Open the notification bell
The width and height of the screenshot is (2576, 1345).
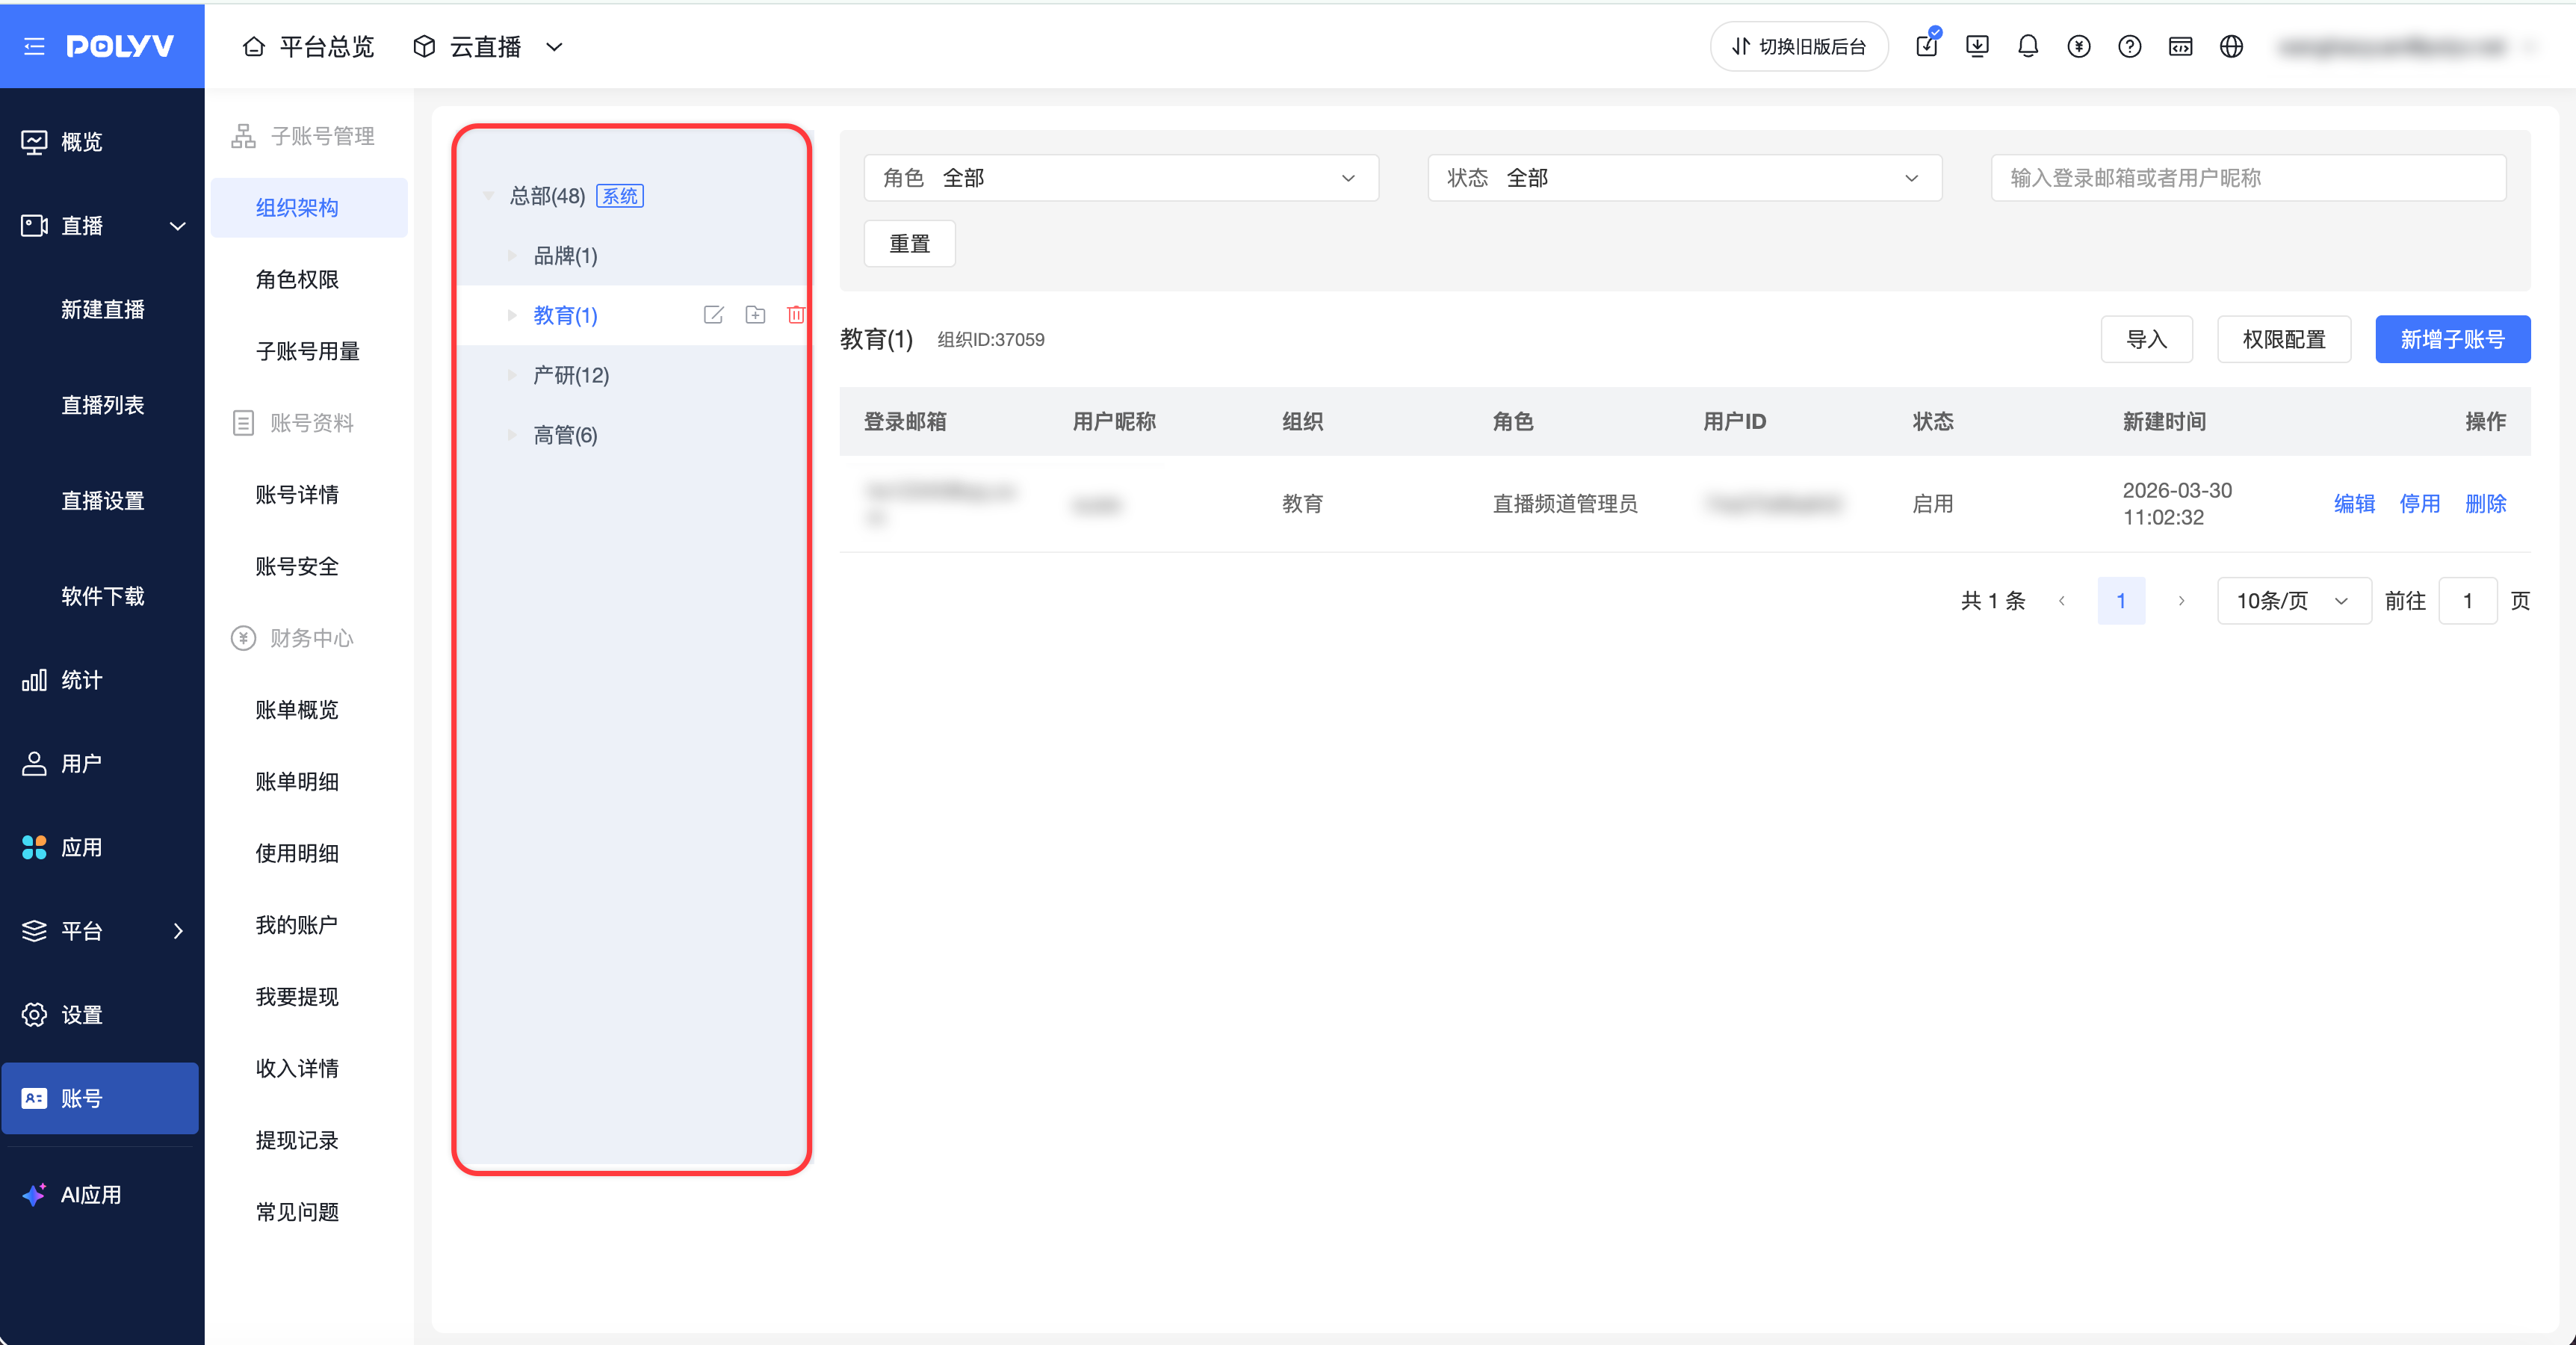[2028, 46]
